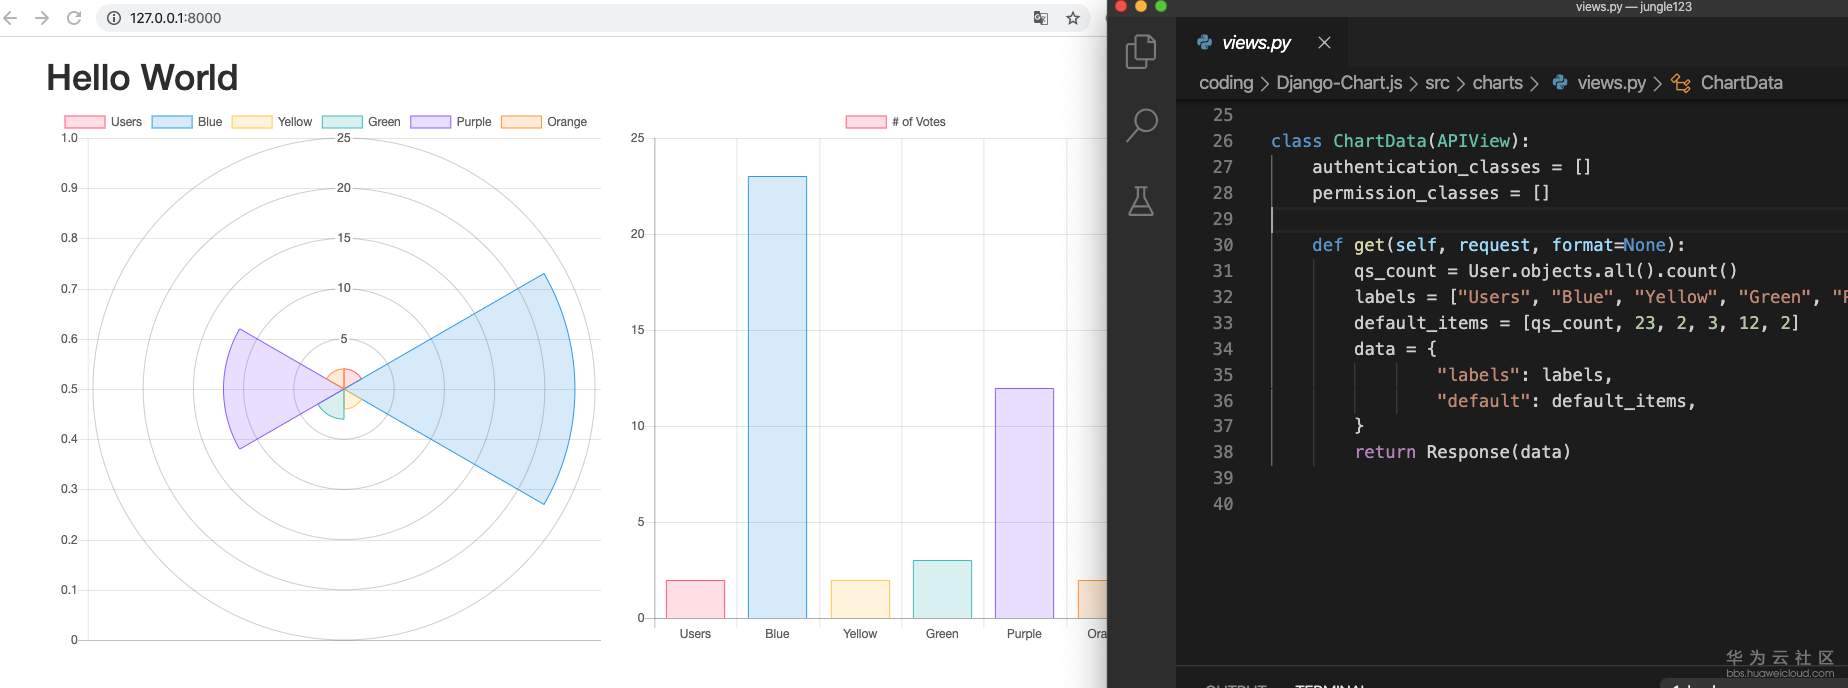Click 'qs_count = User.objects.all().count()' line
Viewport: 1848px width, 688px height.
(x=1545, y=271)
